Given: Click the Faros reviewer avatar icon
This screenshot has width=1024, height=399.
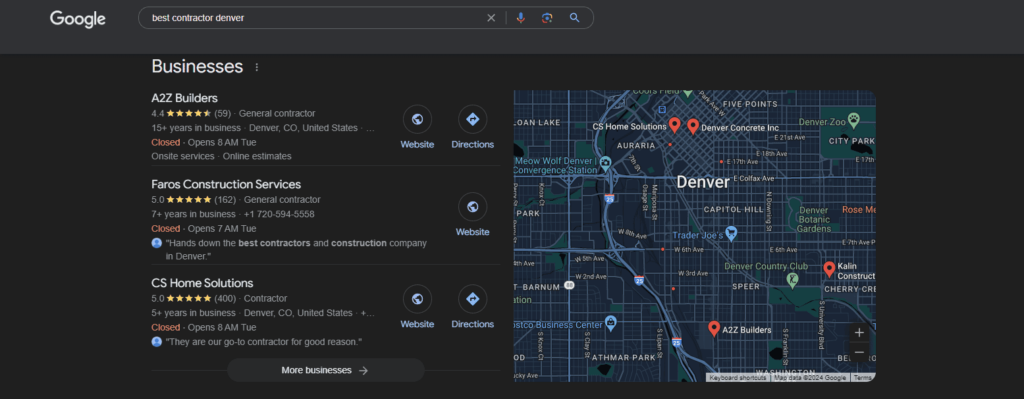Looking at the screenshot, I should 157,243.
